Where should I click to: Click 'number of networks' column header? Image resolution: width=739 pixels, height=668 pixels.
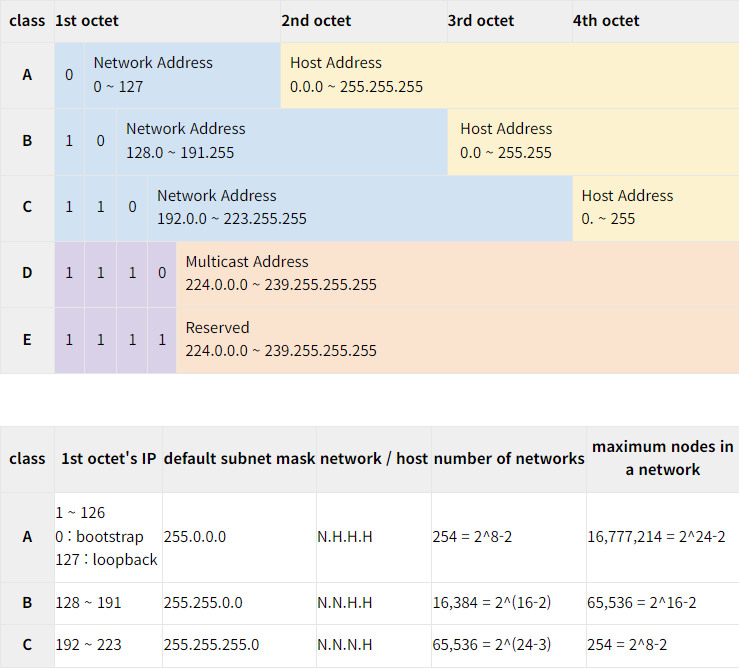(x=509, y=459)
